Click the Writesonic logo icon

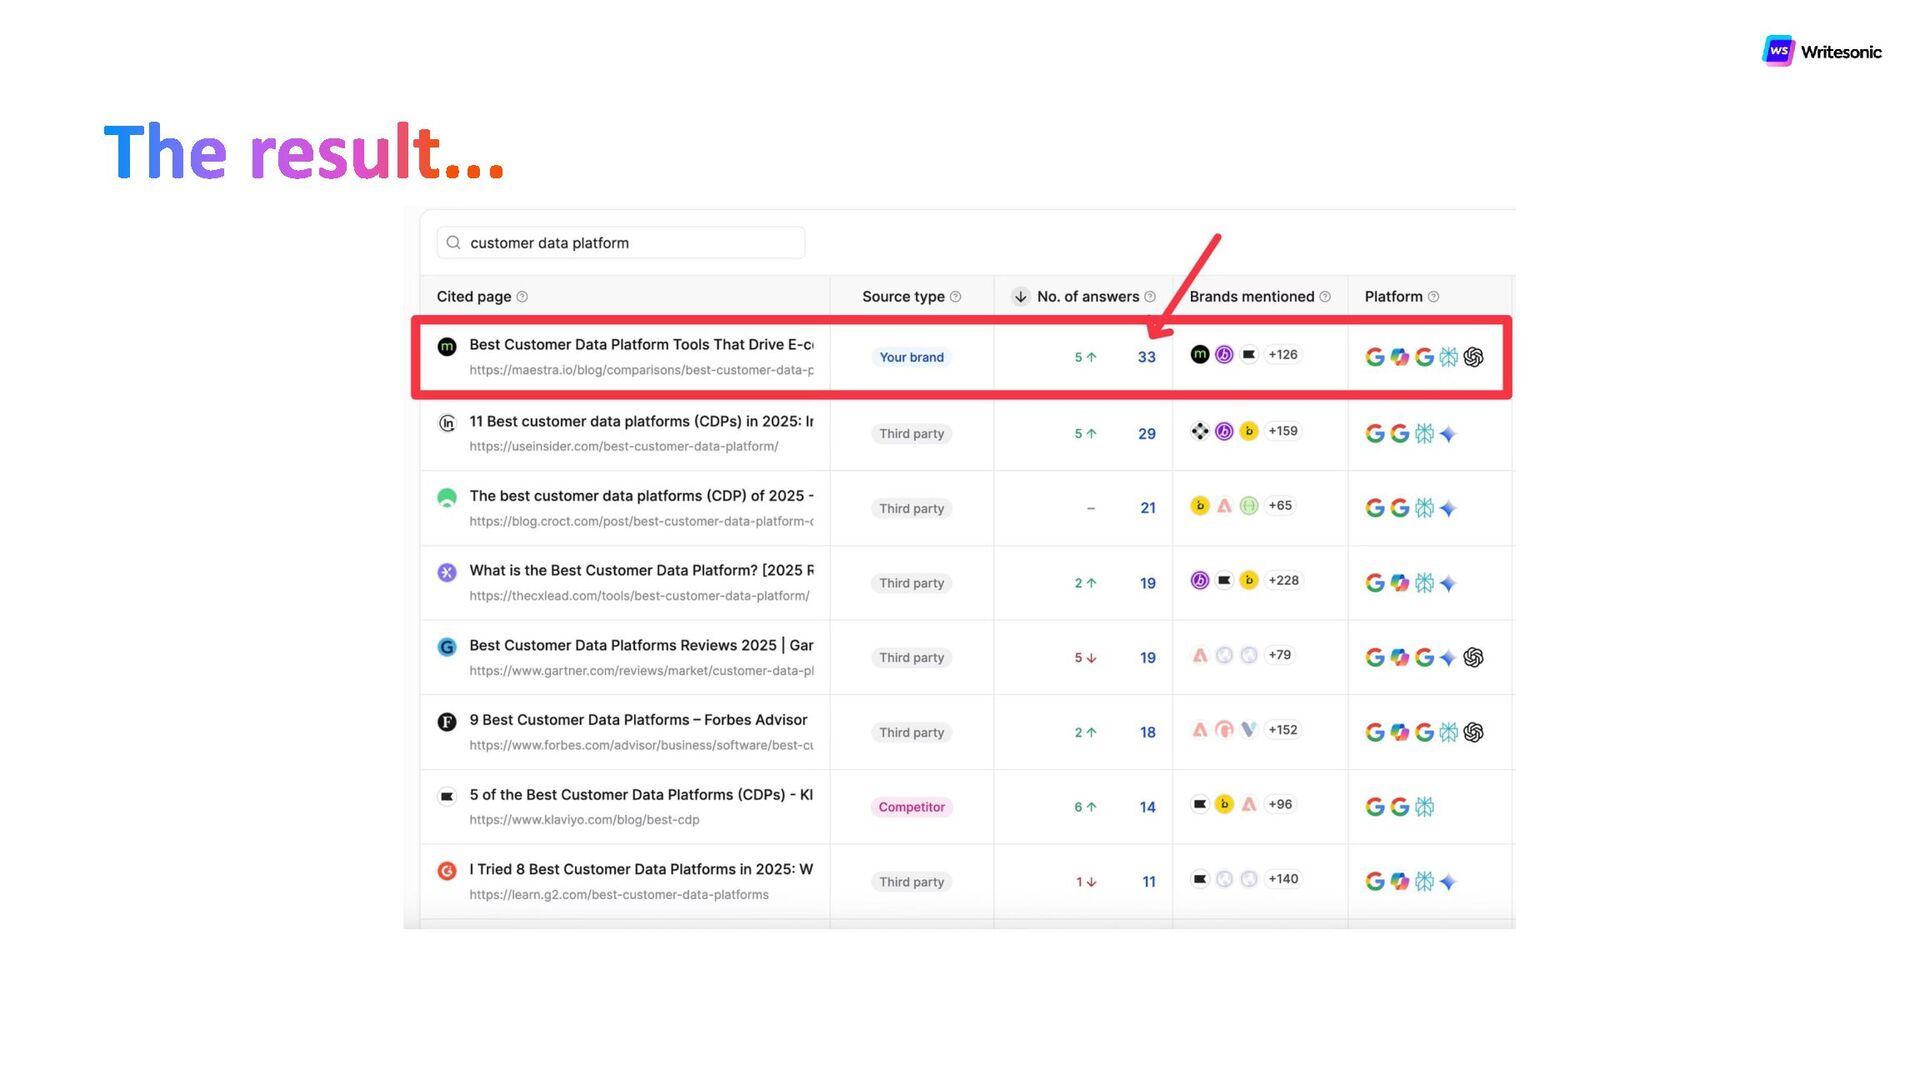click(1777, 51)
